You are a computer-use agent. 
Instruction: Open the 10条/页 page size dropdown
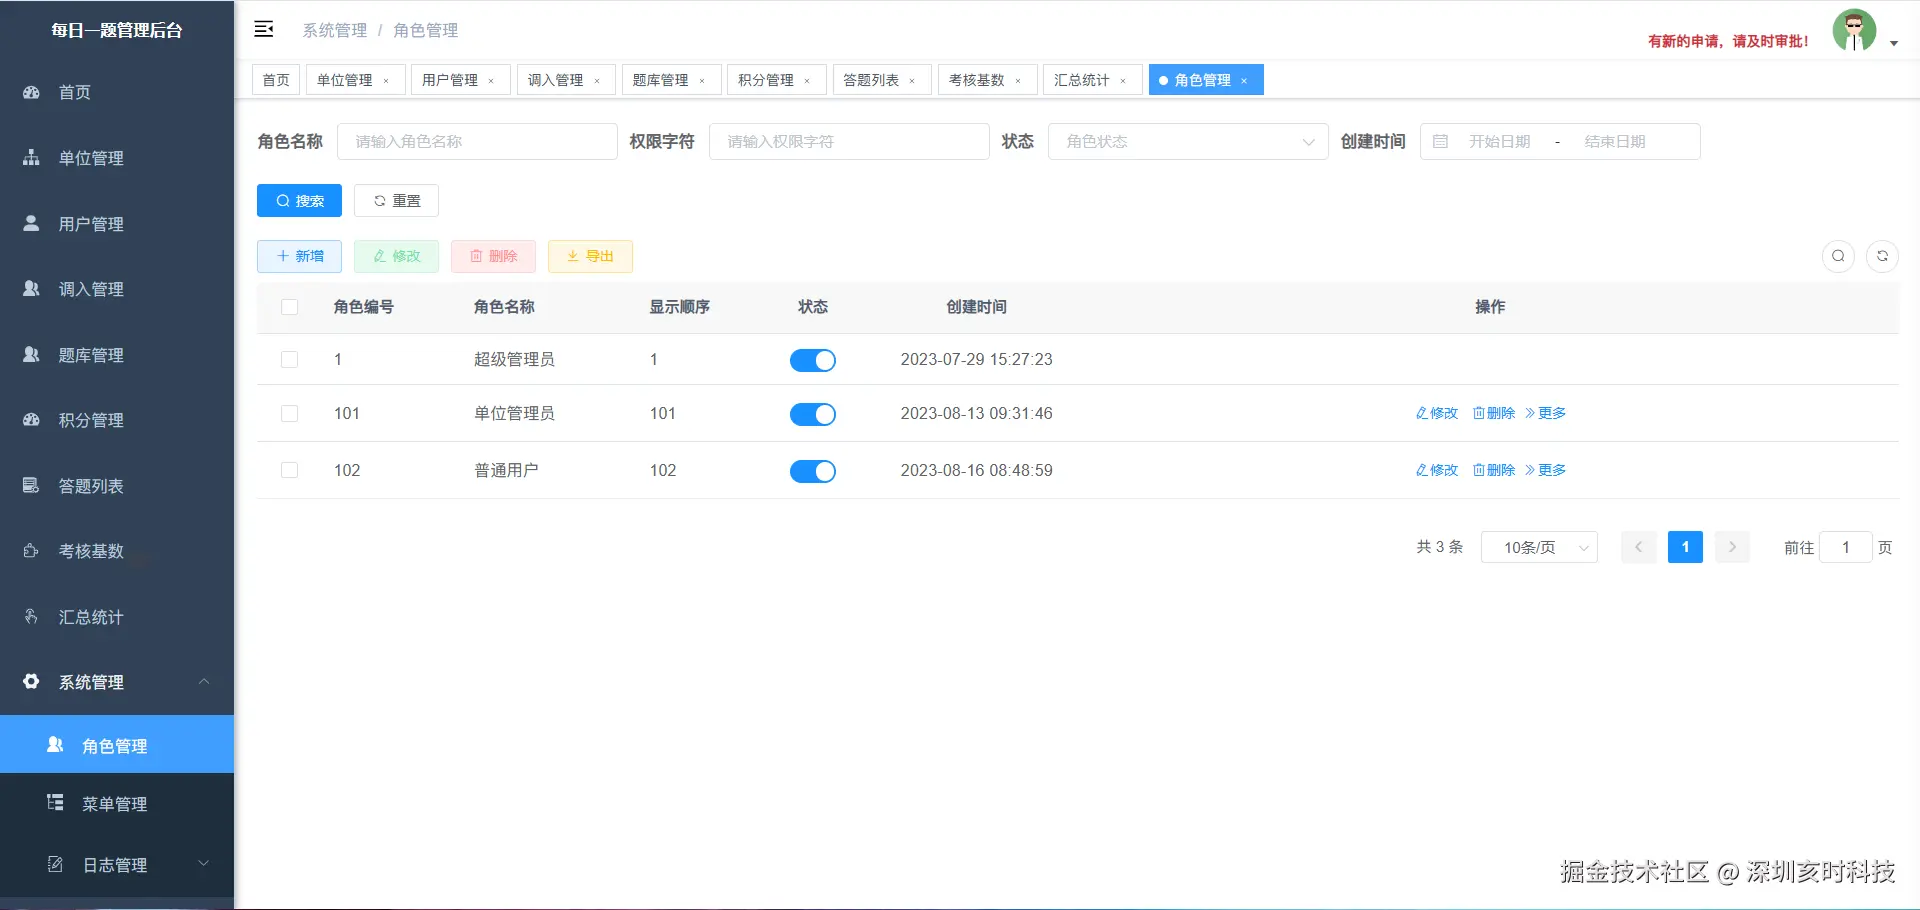click(x=1539, y=547)
